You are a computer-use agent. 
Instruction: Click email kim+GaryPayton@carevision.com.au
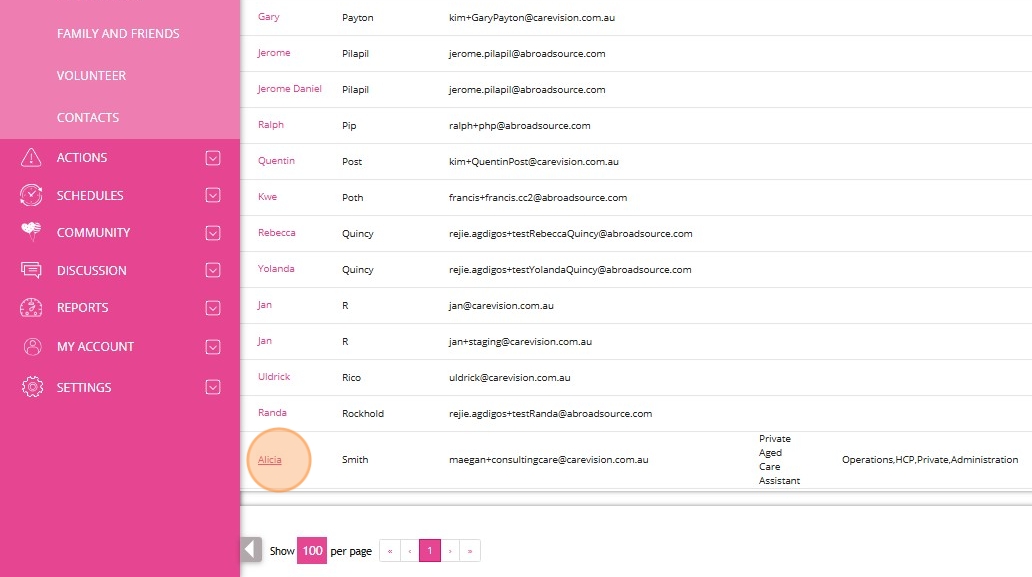point(532,18)
